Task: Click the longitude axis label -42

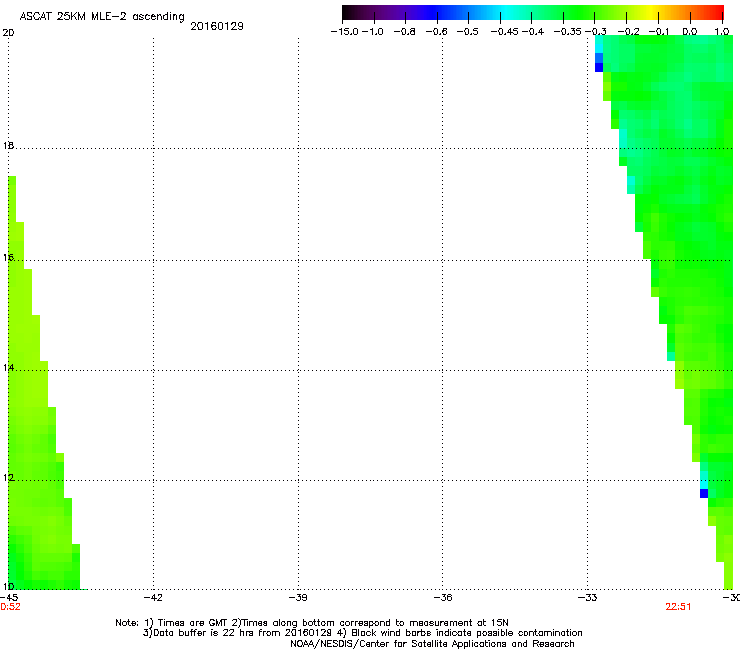Action: (x=153, y=597)
